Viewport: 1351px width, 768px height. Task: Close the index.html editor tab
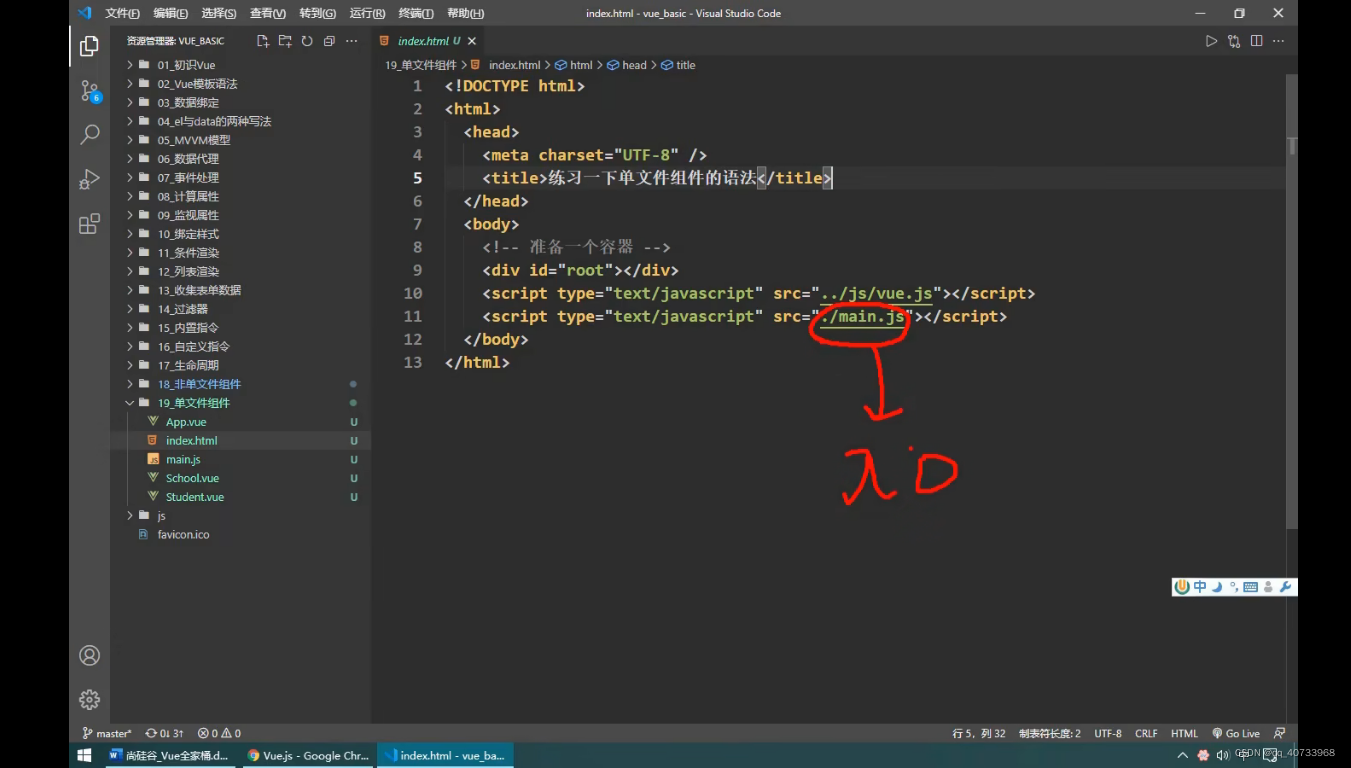472,41
